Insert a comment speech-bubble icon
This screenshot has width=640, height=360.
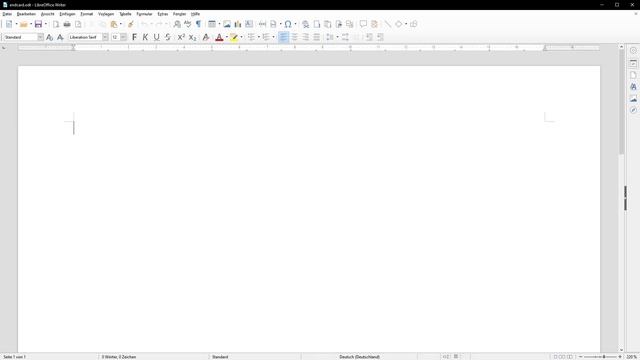click(363, 24)
